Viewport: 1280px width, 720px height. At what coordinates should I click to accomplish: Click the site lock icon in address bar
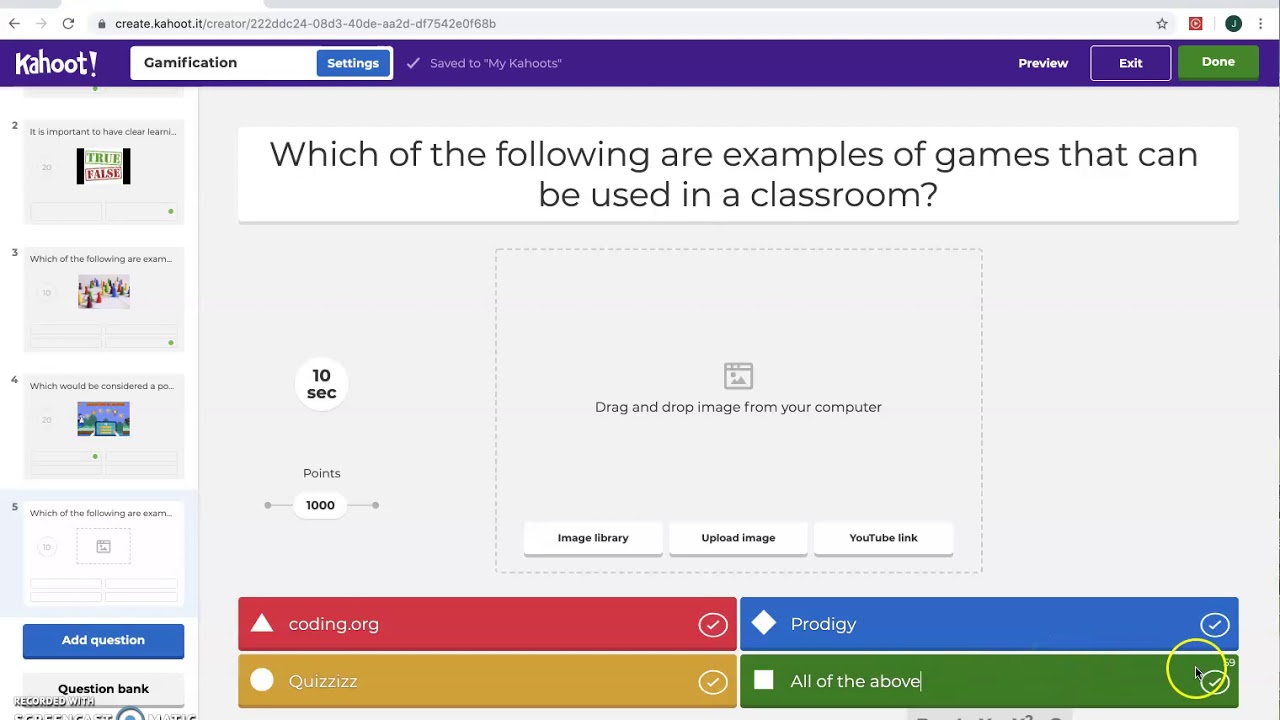click(102, 23)
